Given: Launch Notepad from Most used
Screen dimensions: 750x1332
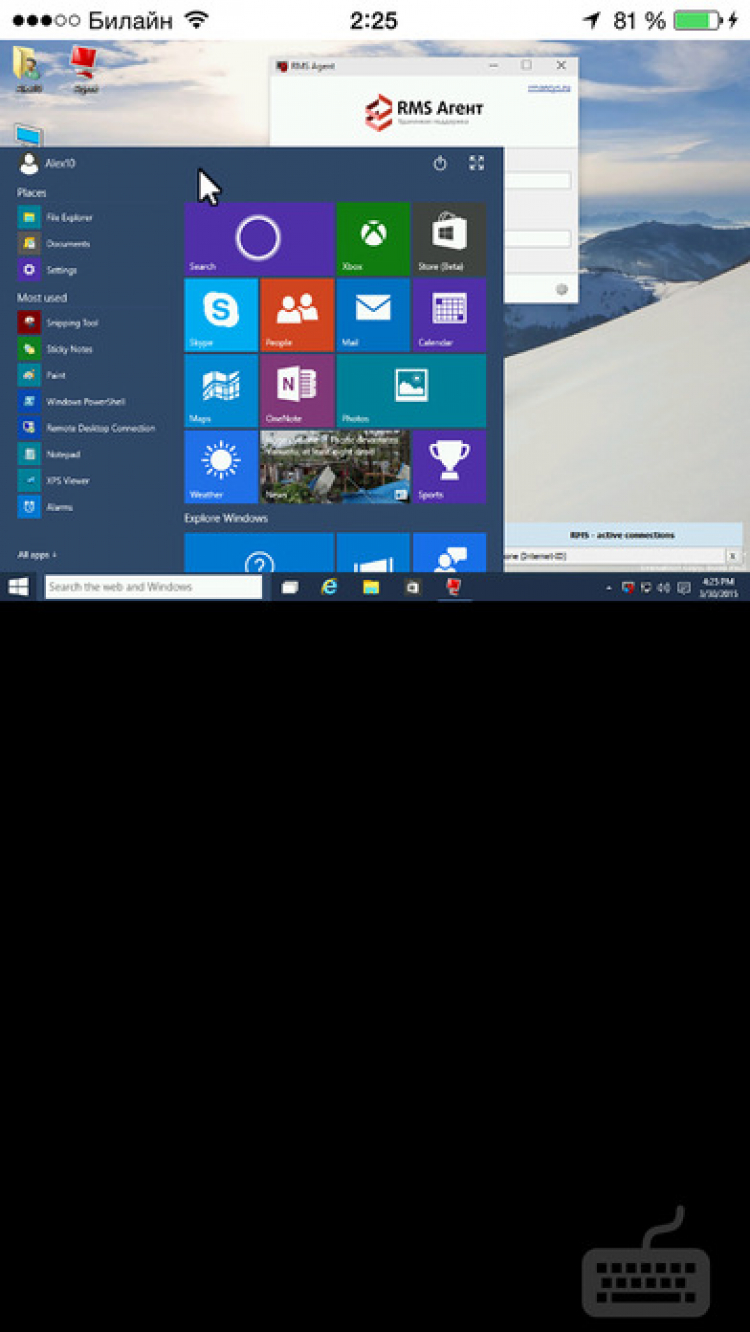Looking at the screenshot, I should click(49, 454).
